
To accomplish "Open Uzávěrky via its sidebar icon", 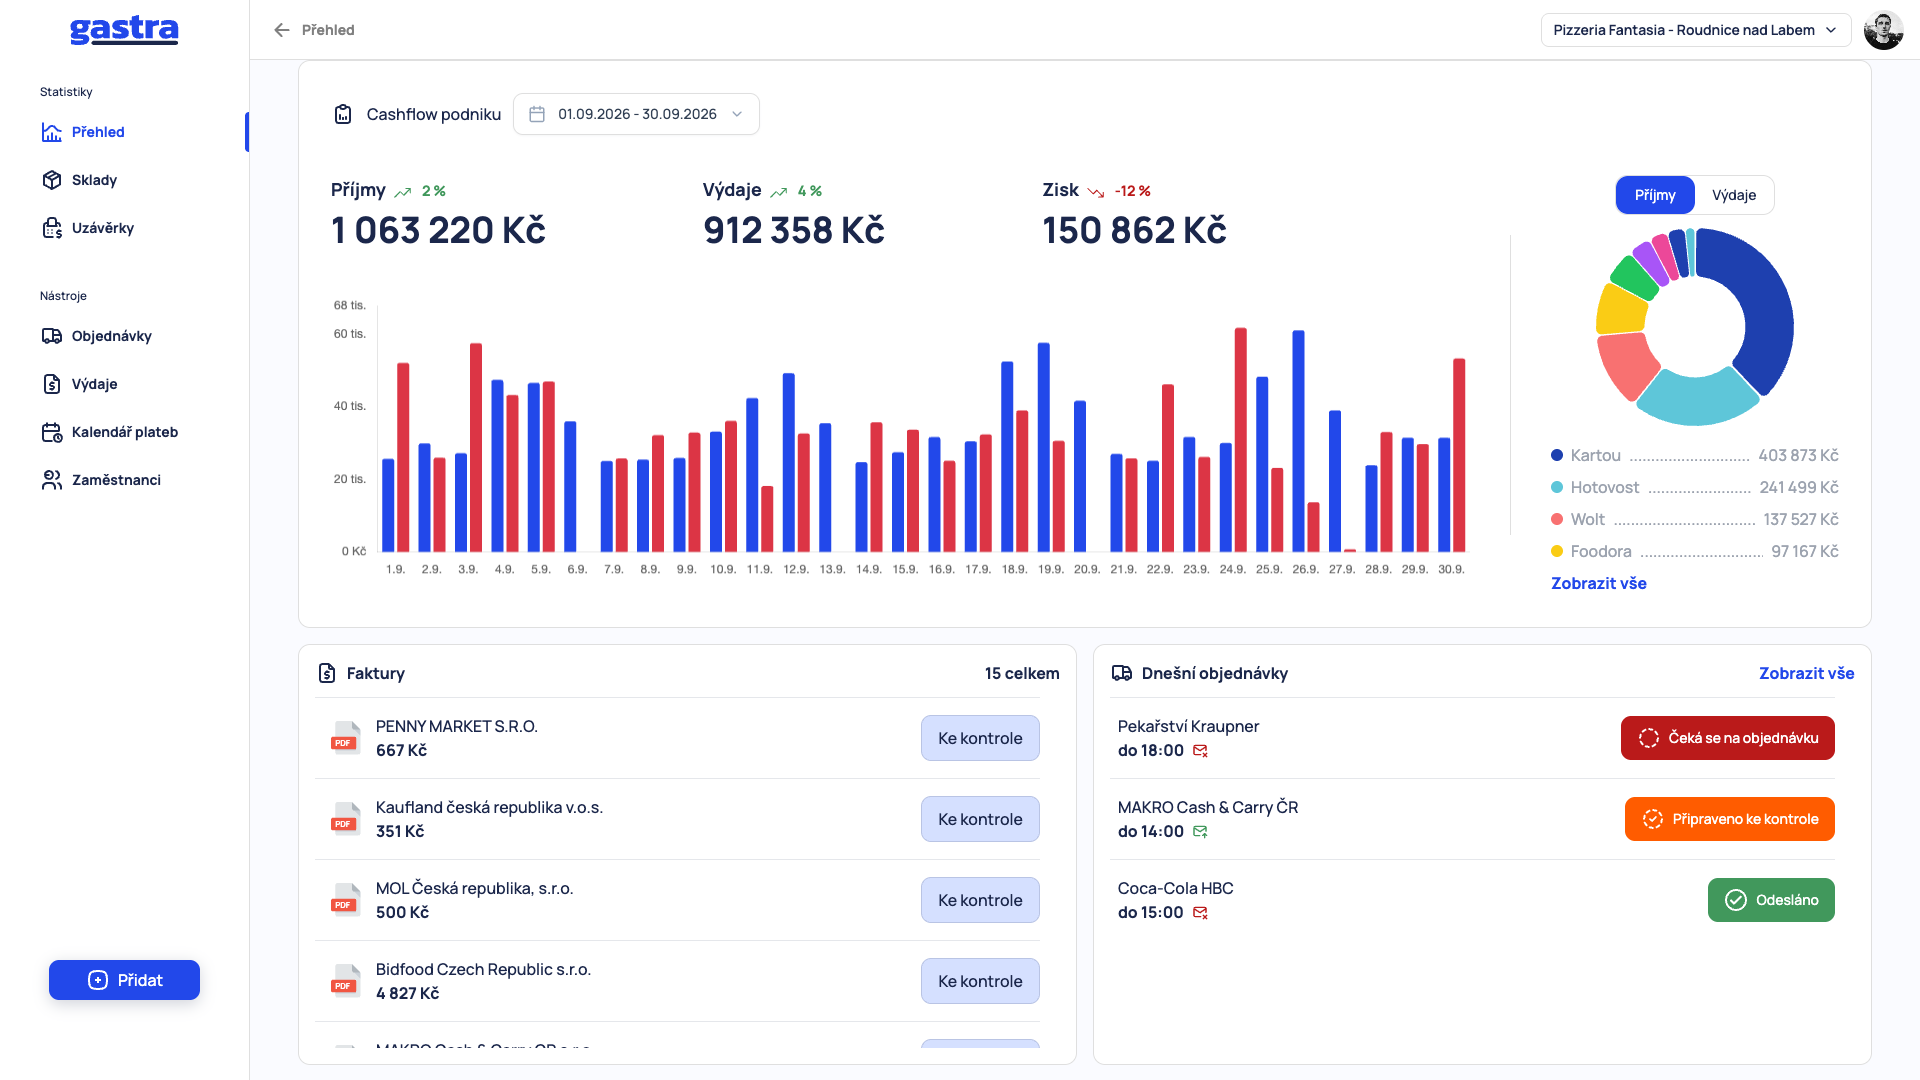I will pos(52,228).
